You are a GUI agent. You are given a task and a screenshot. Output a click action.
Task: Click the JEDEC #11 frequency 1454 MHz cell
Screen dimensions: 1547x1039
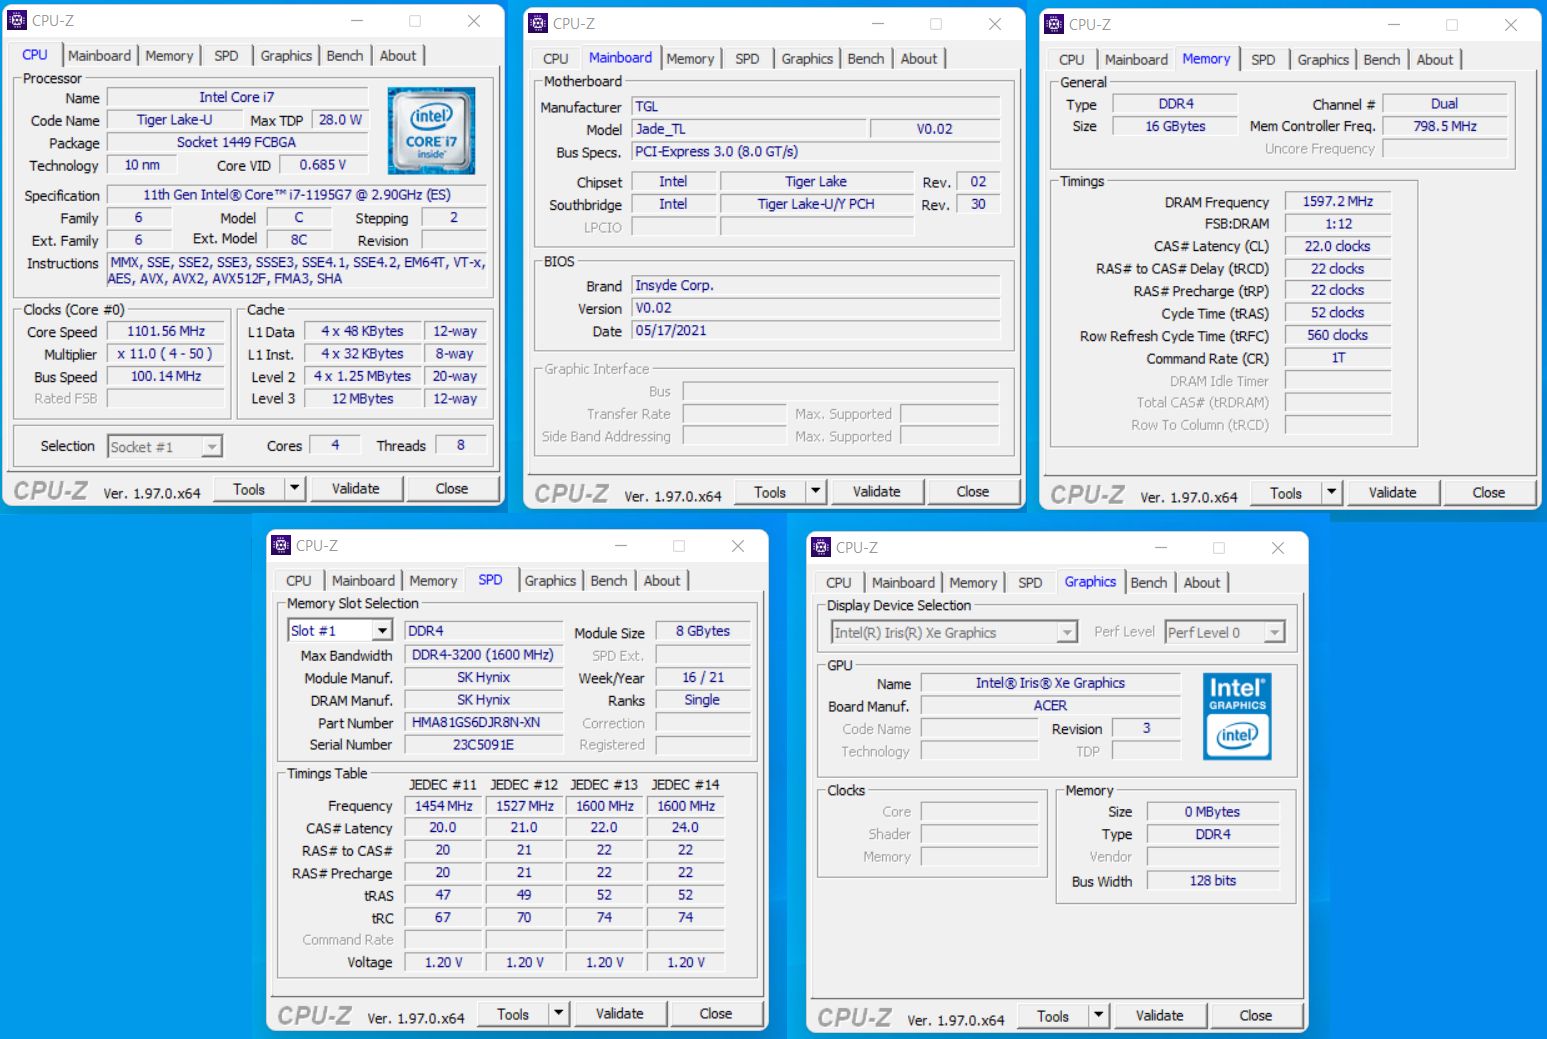point(443,806)
